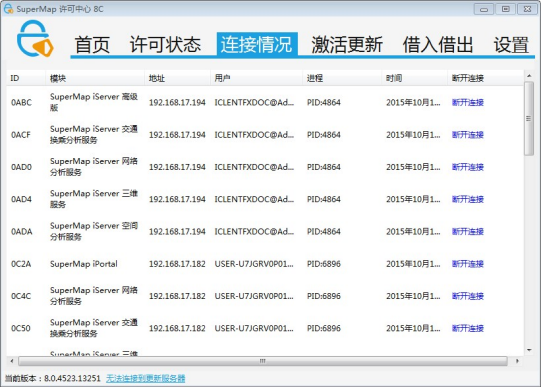This screenshot has height=387, width=541.
Task: Select the iServer 三维服务 cell in row 0AD4
Action: pos(94,199)
